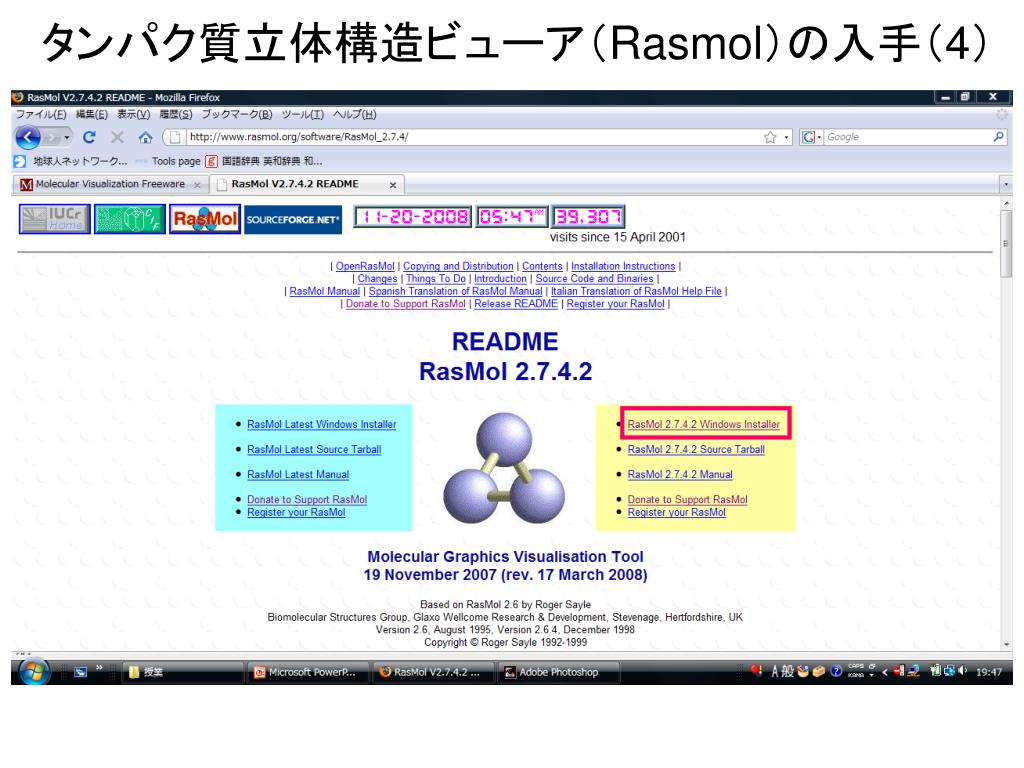This screenshot has height=768, width=1024.
Task: Open the 国語辞典 英和辞典 bookmark
Action: [264, 161]
